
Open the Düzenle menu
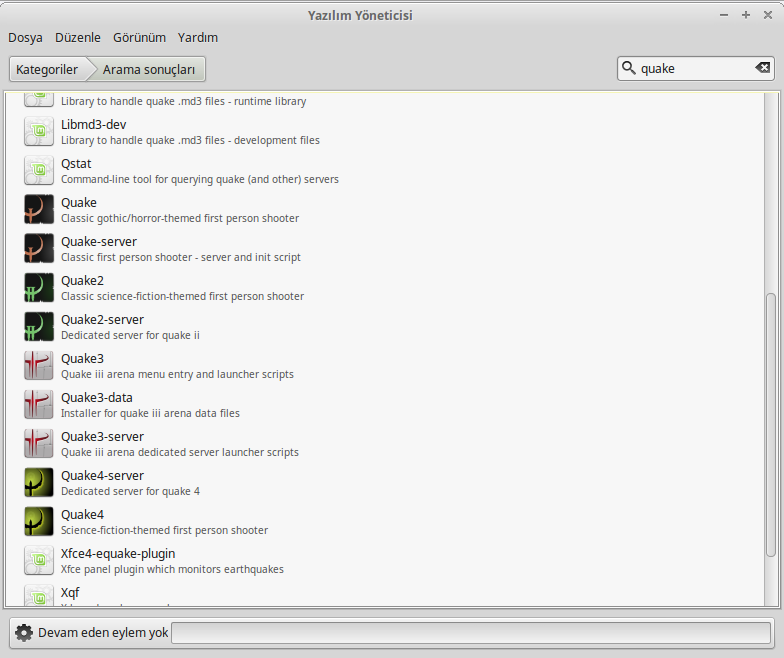click(78, 38)
